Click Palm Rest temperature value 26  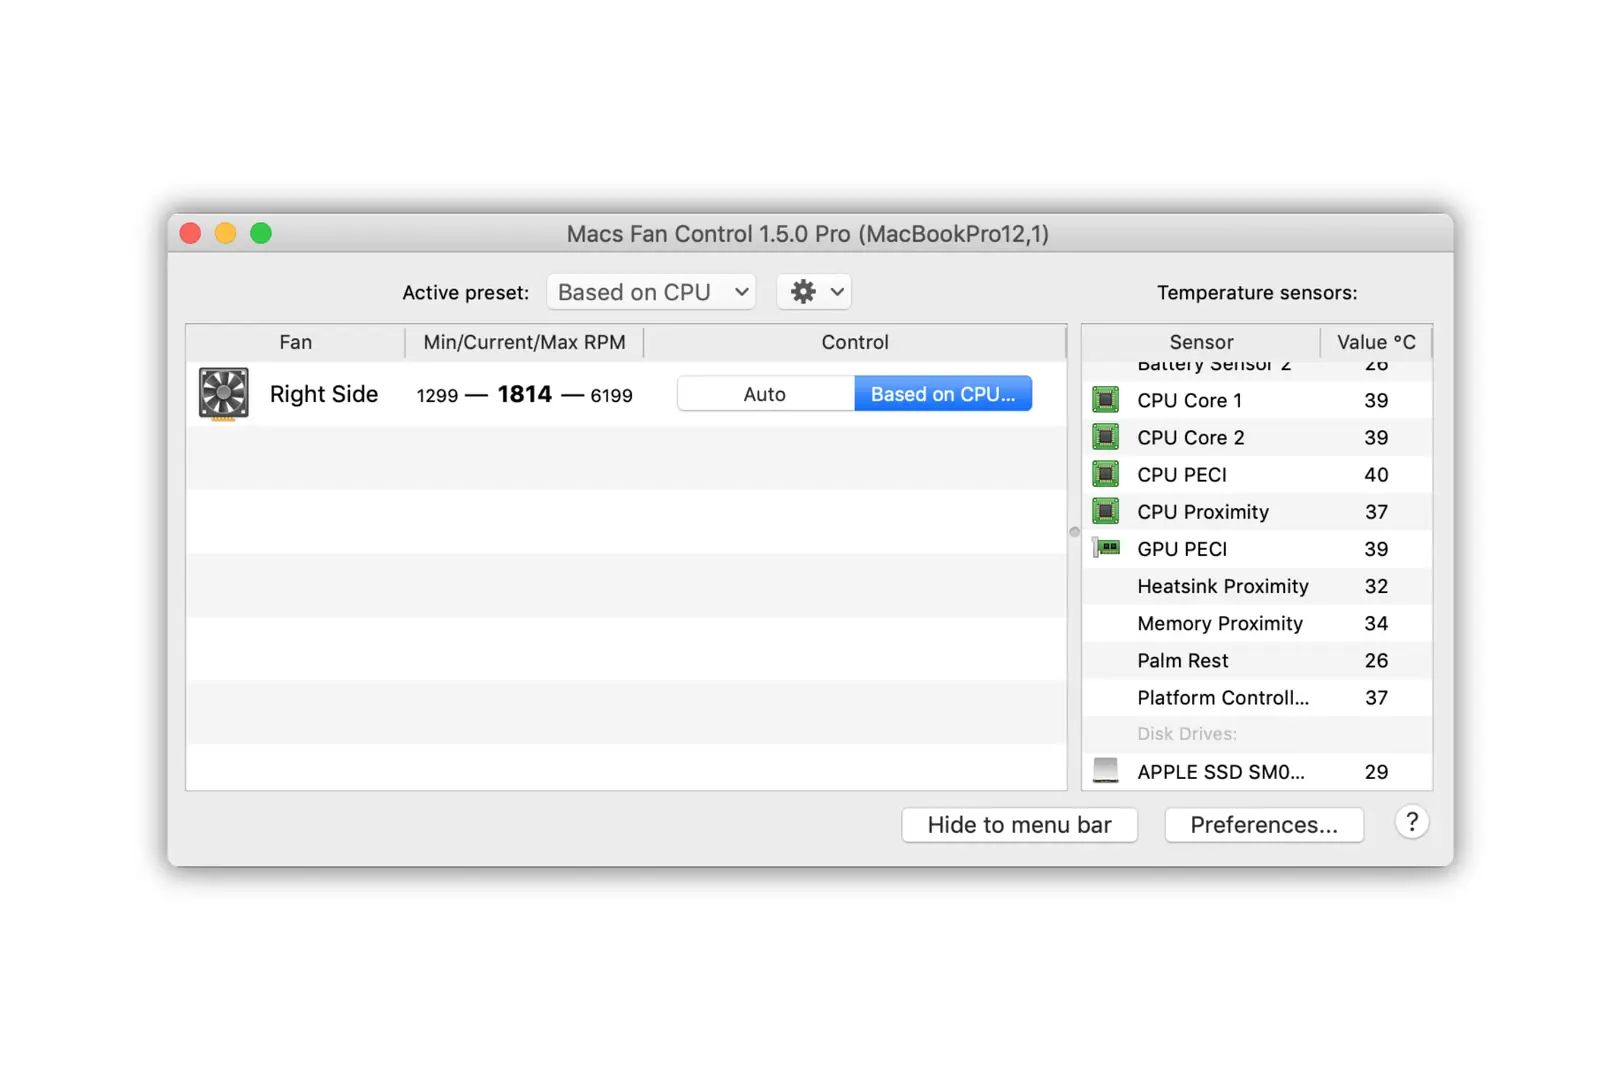point(1376,660)
